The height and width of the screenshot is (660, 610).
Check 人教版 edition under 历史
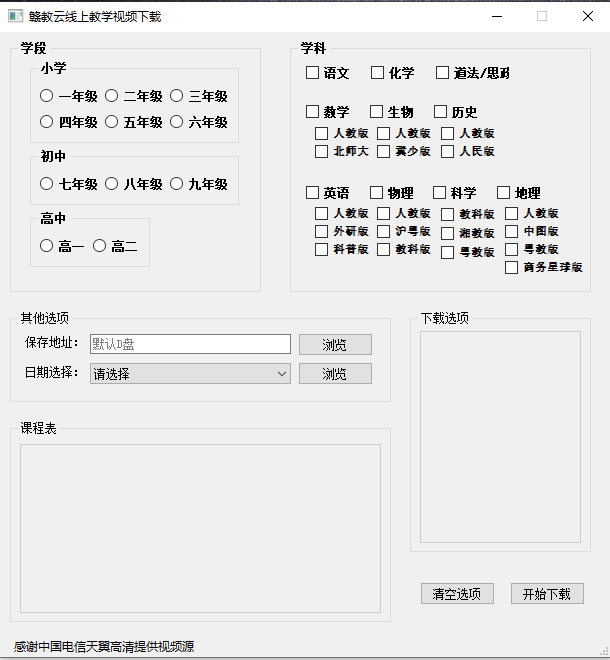point(447,133)
